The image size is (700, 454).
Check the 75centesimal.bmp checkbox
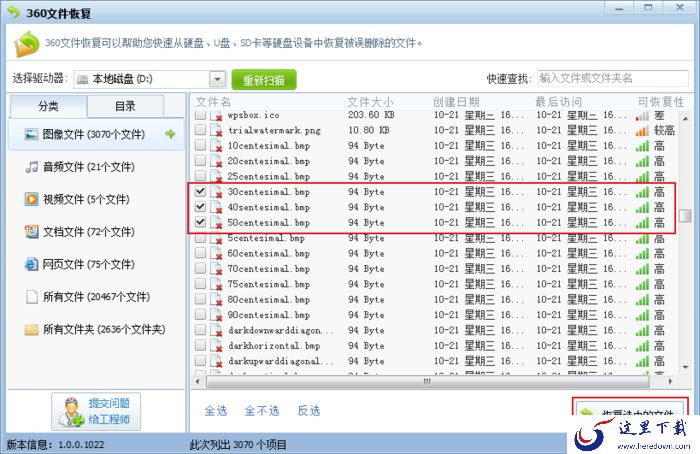pos(200,283)
